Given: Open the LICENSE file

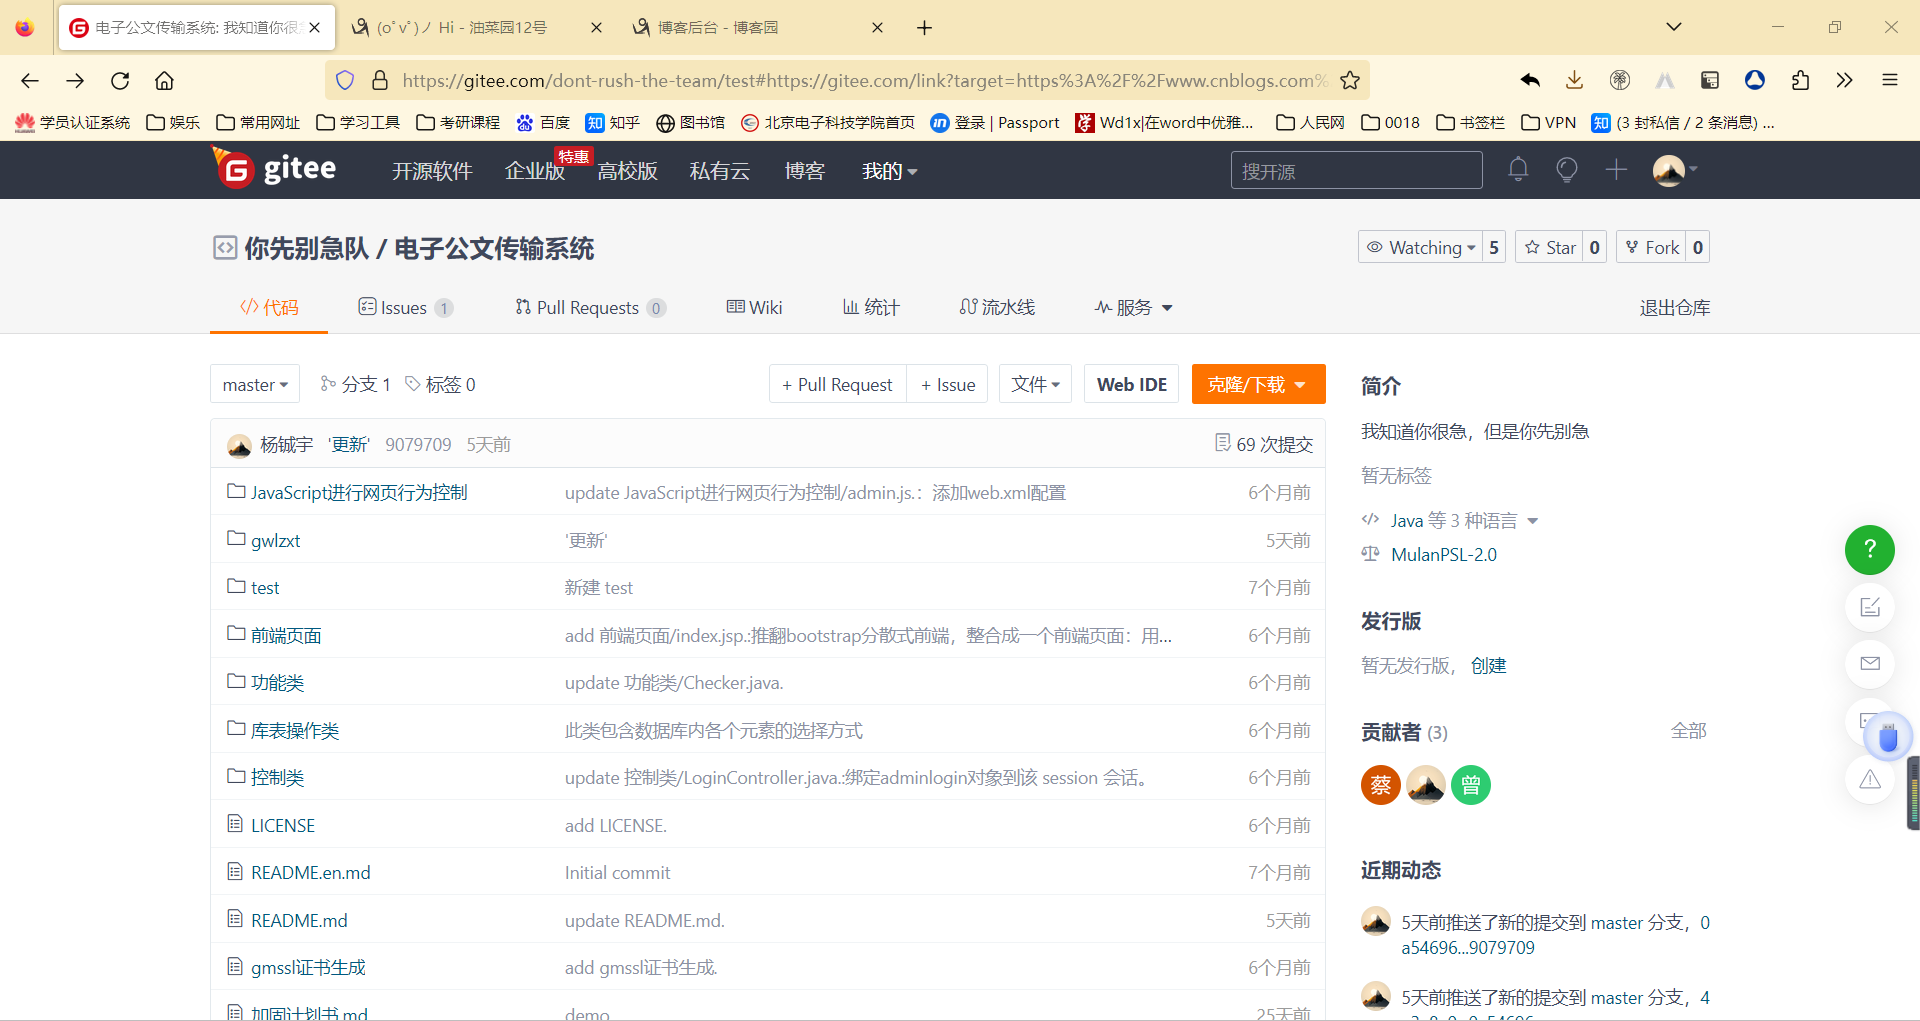Looking at the screenshot, I should click(x=283, y=825).
